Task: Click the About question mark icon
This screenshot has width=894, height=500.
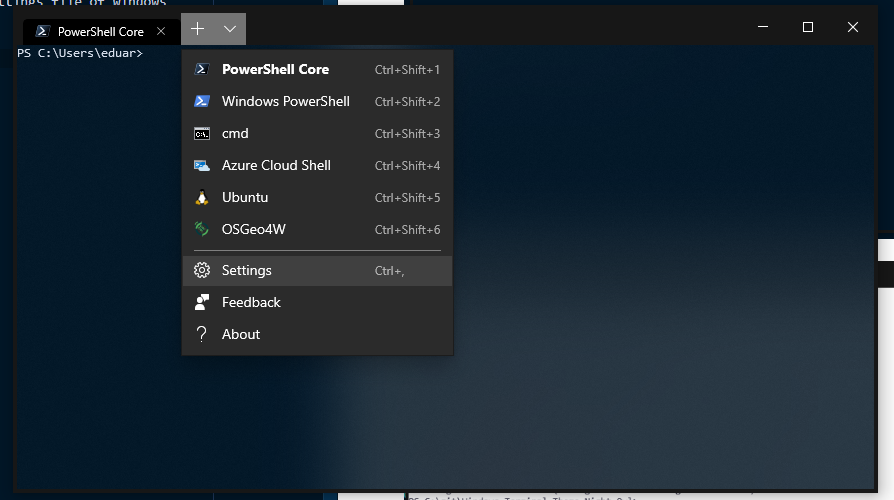Action: point(201,334)
